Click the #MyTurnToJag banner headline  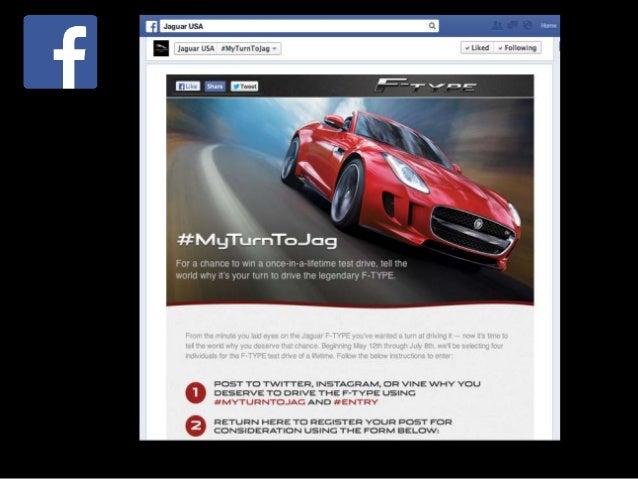click(x=257, y=240)
